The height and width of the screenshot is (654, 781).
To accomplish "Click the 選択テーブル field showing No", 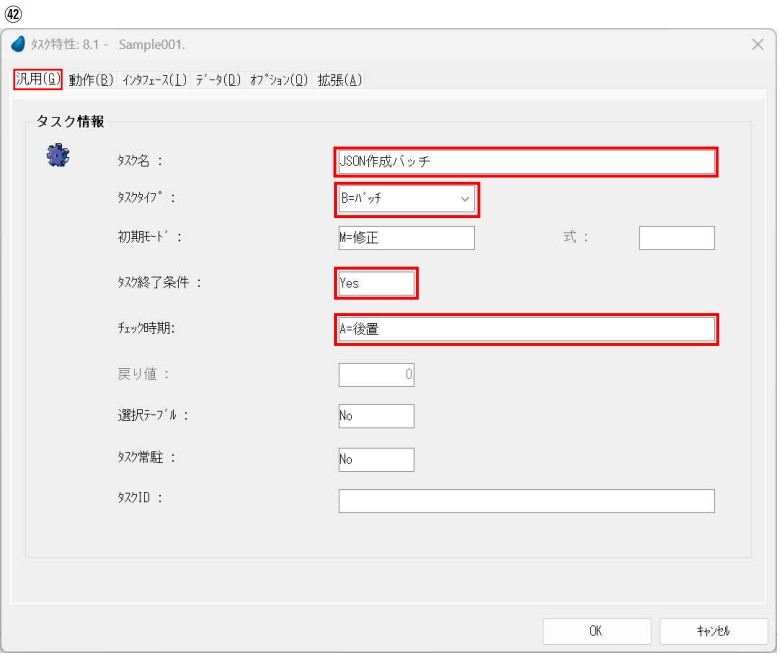I will coord(376,416).
